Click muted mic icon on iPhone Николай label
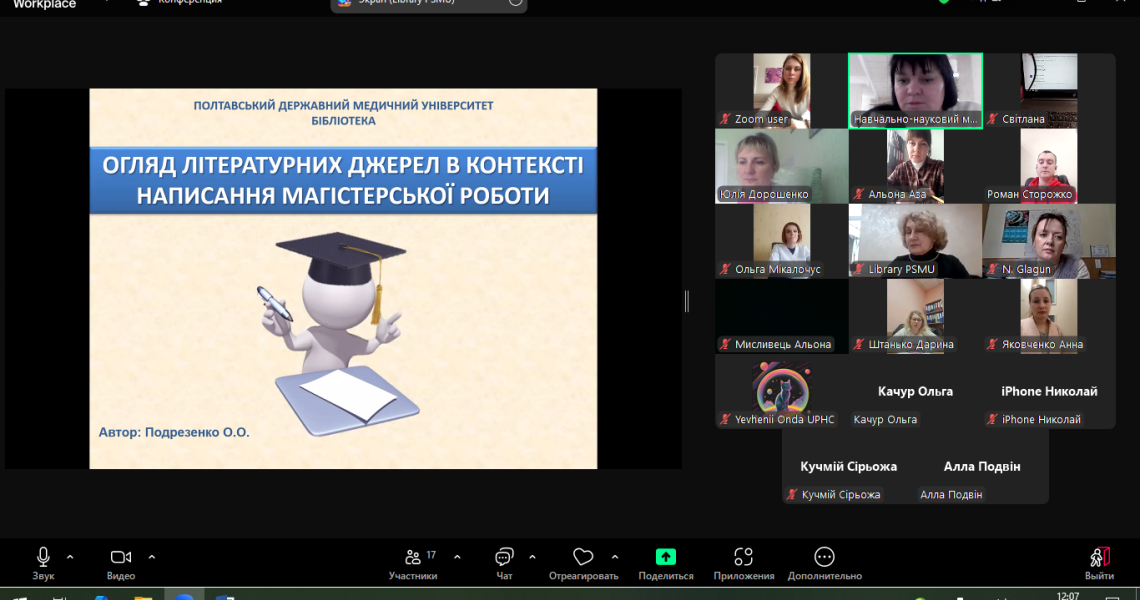The width and height of the screenshot is (1140, 600). tap(992, 420)
